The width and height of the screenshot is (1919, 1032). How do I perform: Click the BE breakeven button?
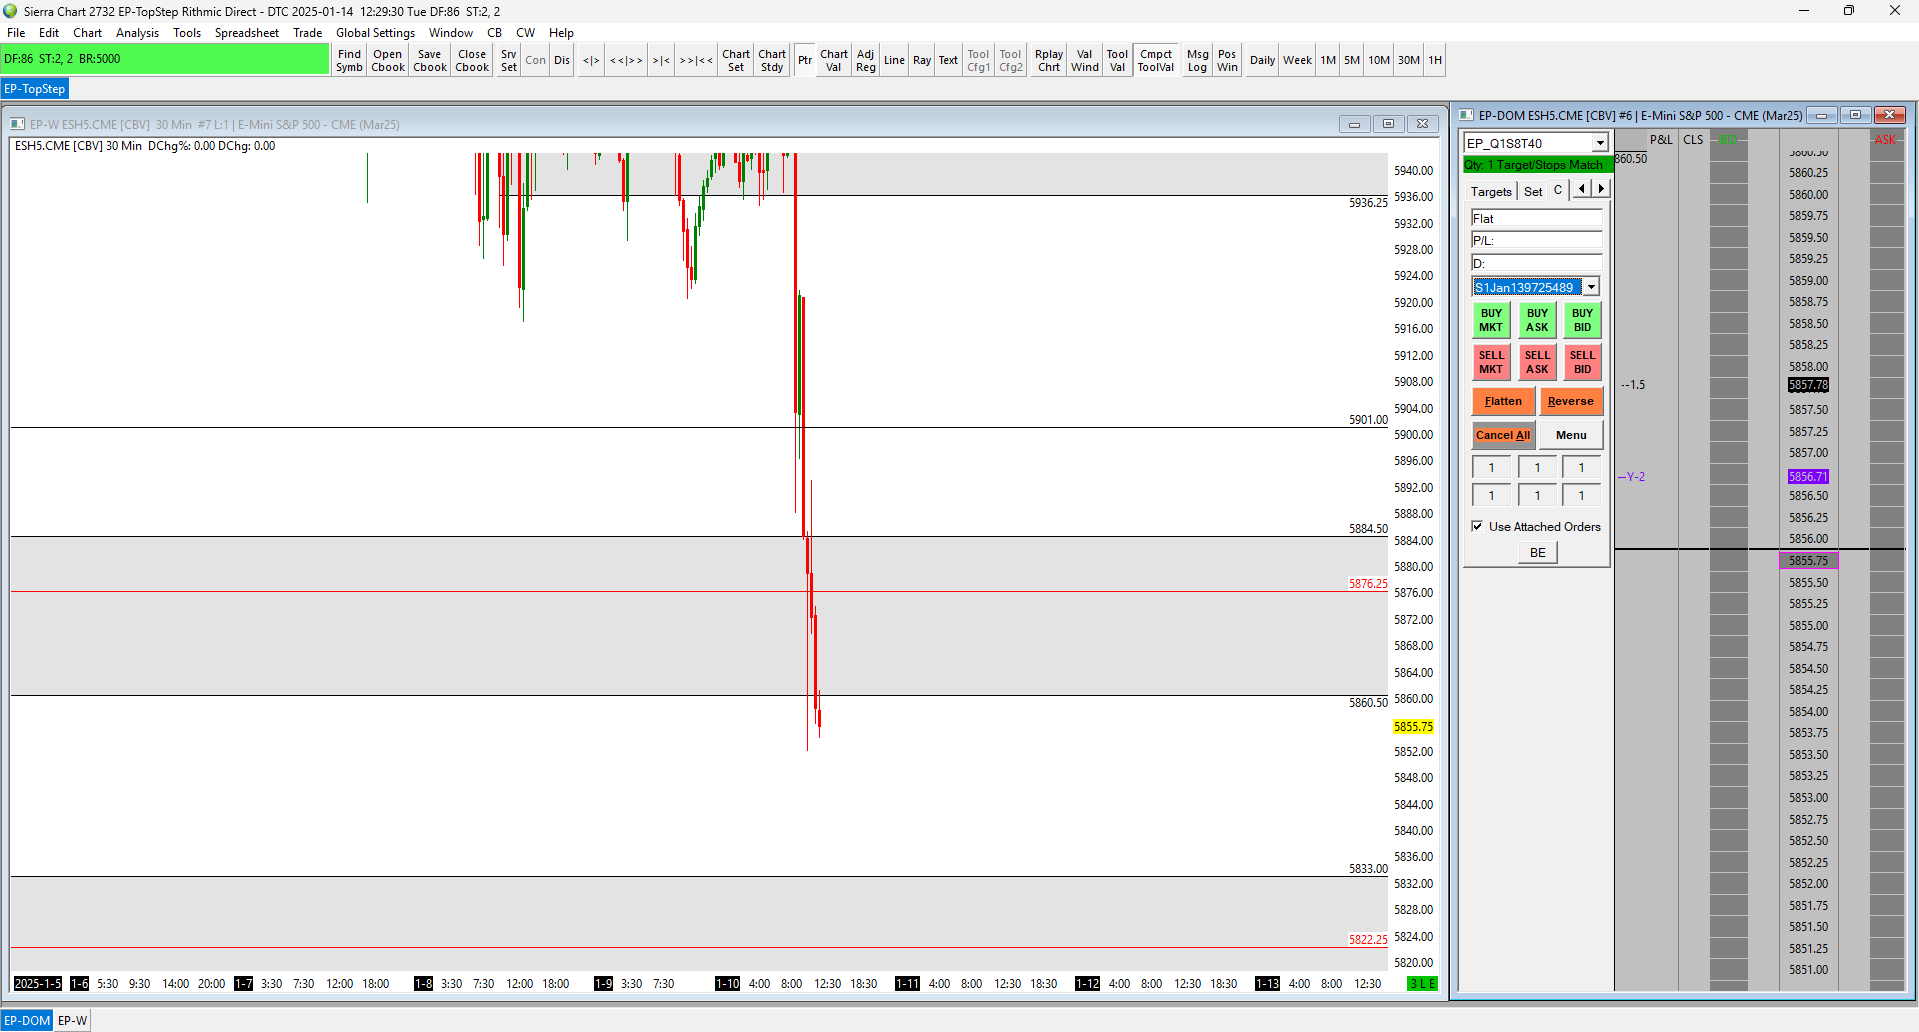coord(1538,552)
